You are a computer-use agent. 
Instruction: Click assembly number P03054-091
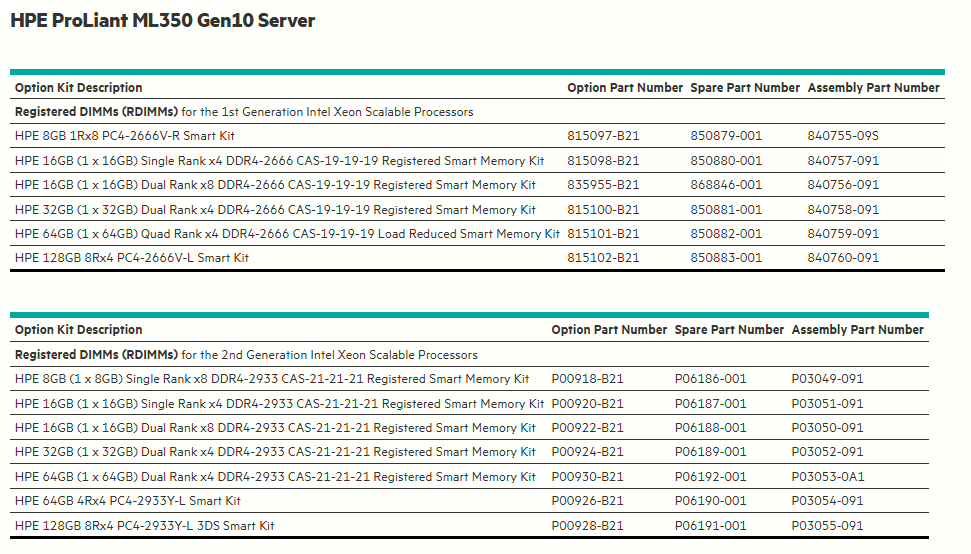[827, 501]
